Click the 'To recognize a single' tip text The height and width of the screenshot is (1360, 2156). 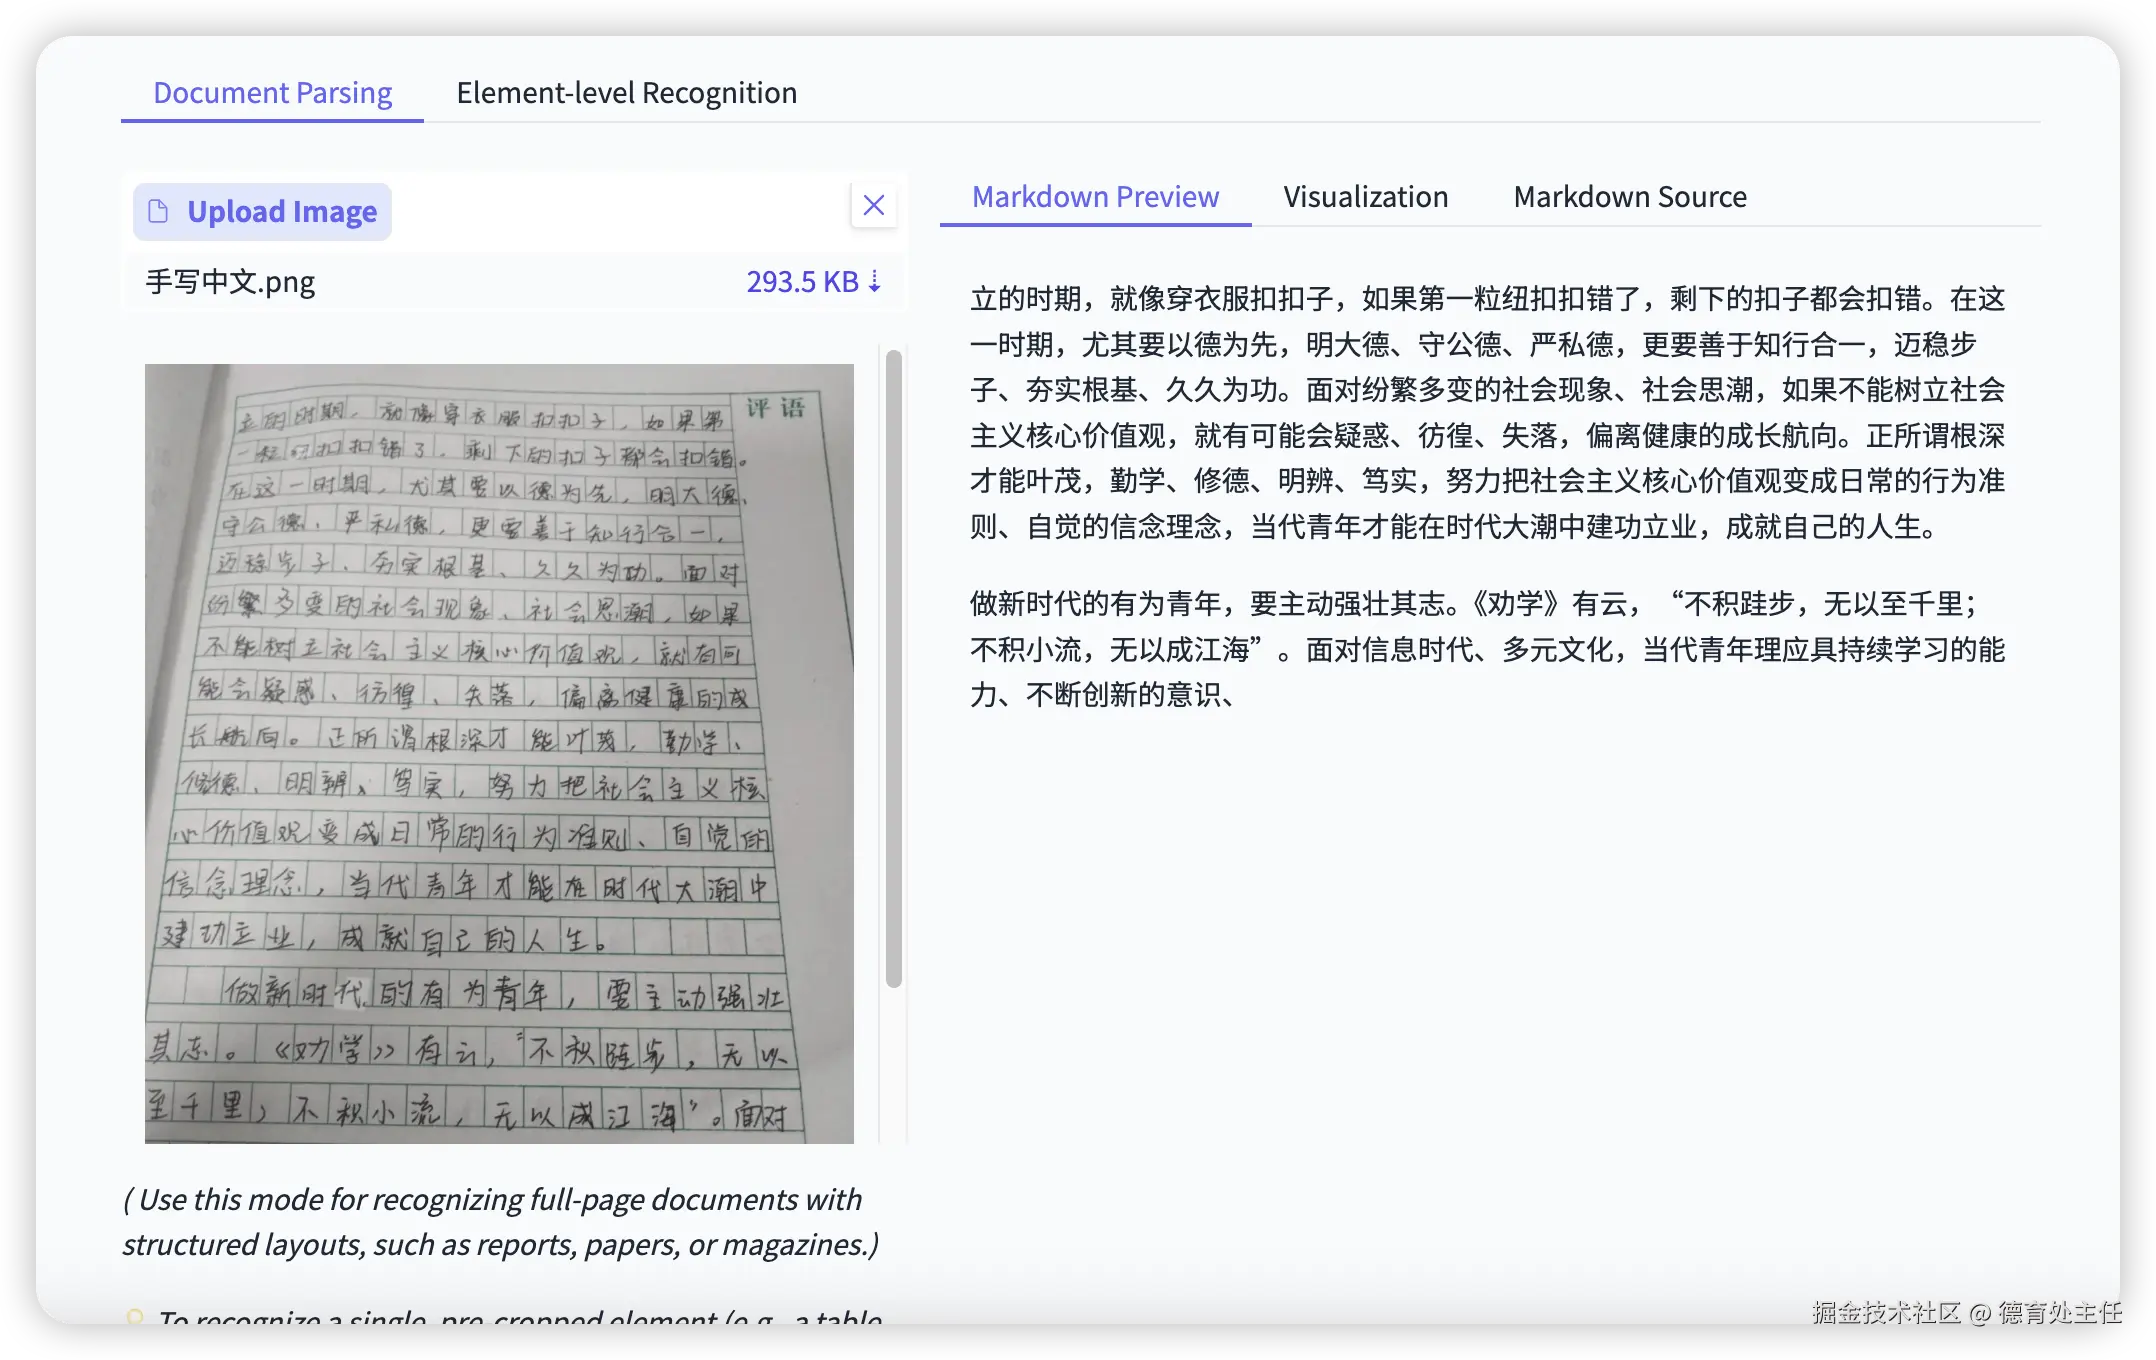pyautogui.click(x=520, y=1317)
